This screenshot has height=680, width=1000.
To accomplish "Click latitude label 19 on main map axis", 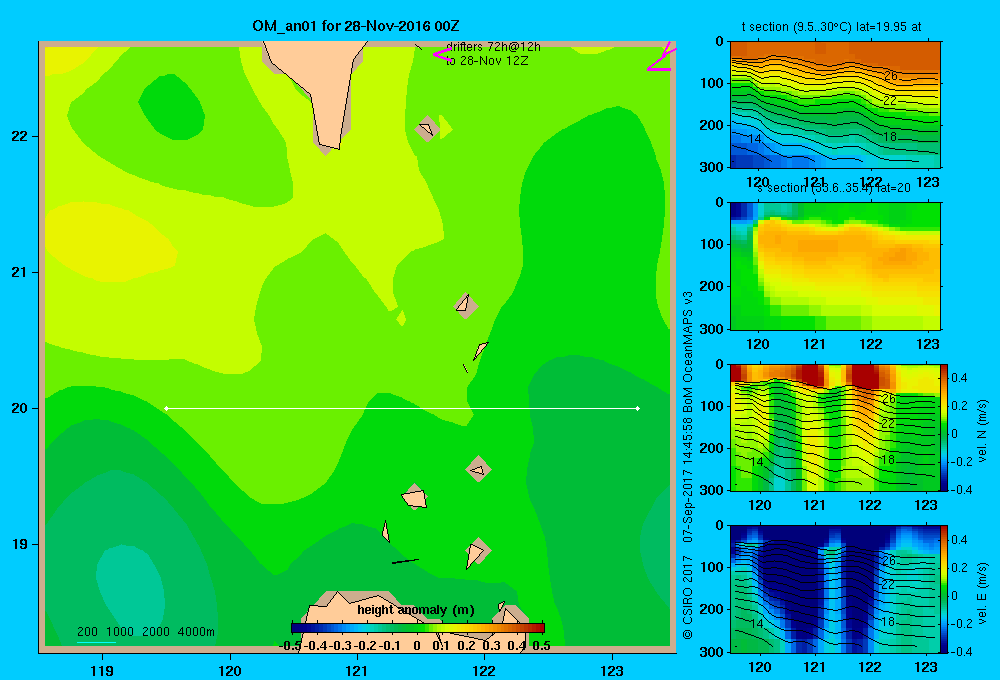I will click(20, 544).
